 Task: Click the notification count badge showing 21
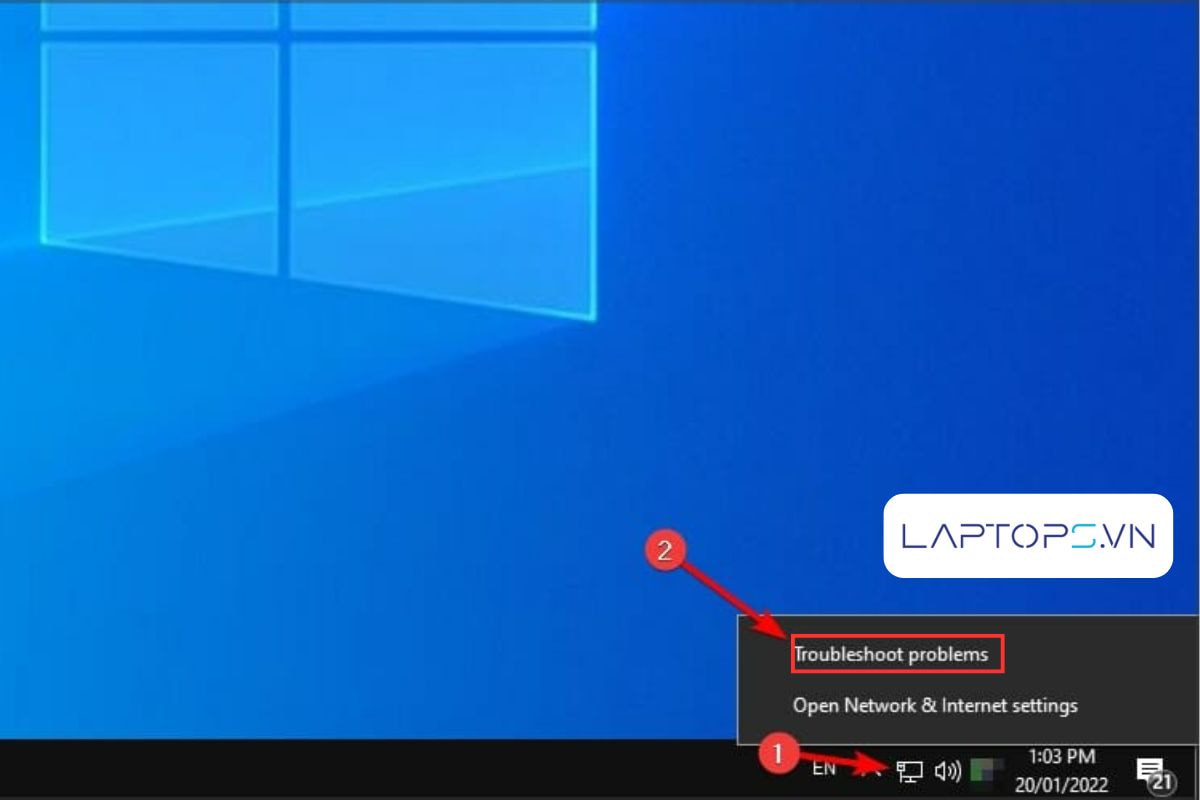click(1162, 781)
